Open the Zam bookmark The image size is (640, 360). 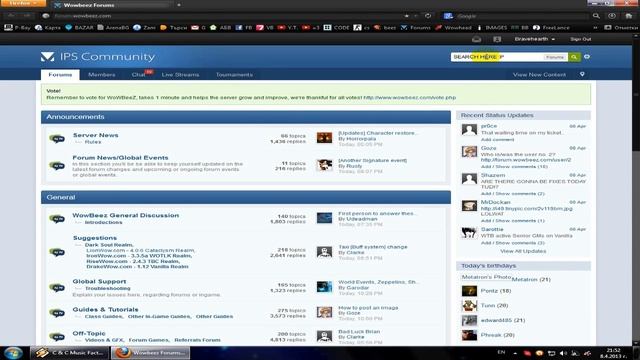click(x=144, y=27)
